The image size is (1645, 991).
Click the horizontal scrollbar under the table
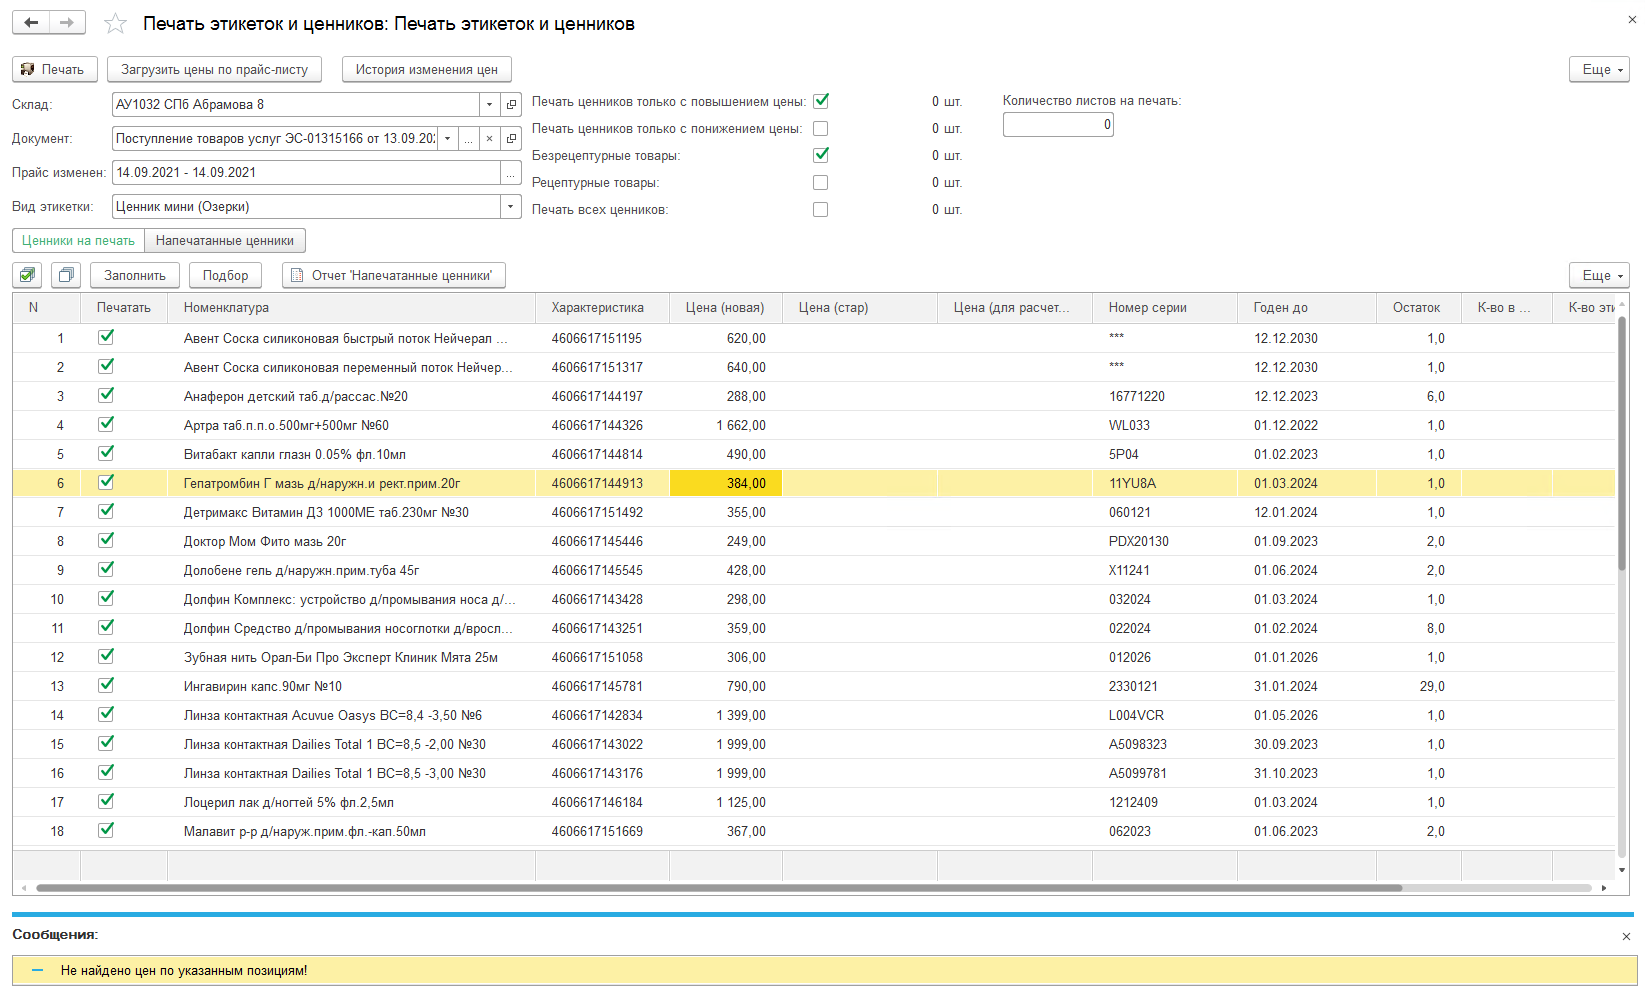coord(718,888)
